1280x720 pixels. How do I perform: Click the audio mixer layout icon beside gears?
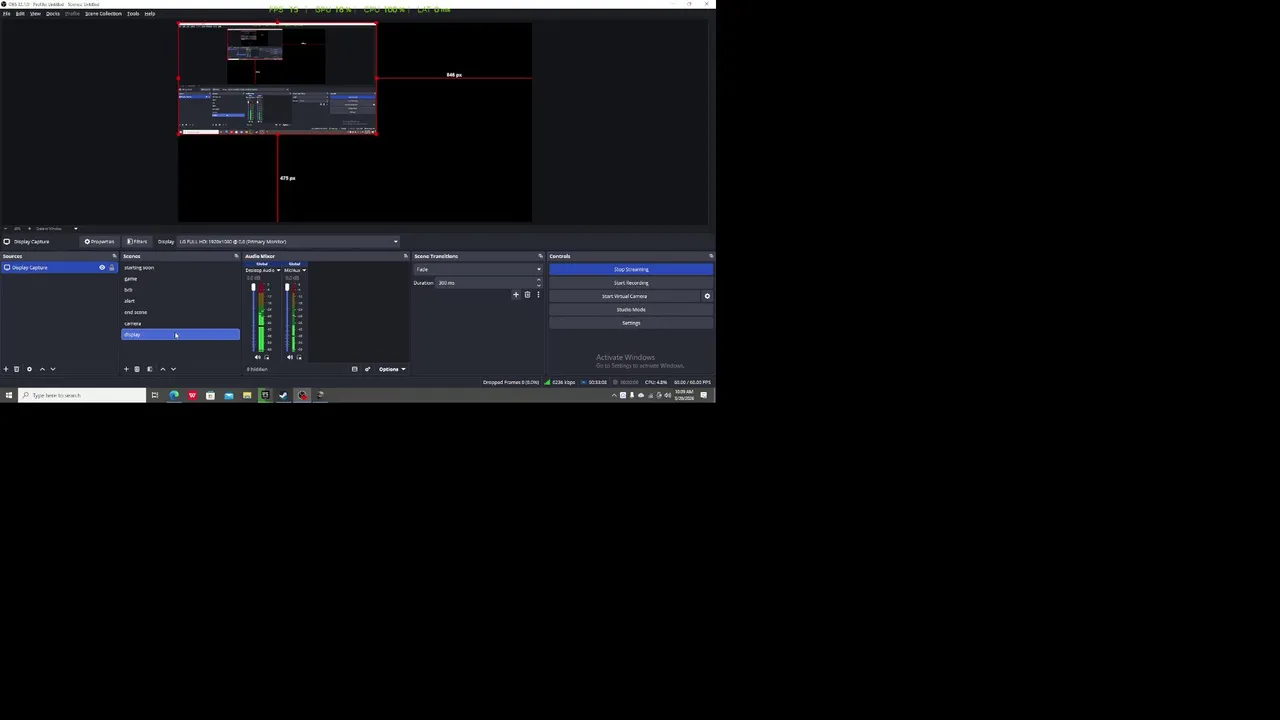point(354,369)
